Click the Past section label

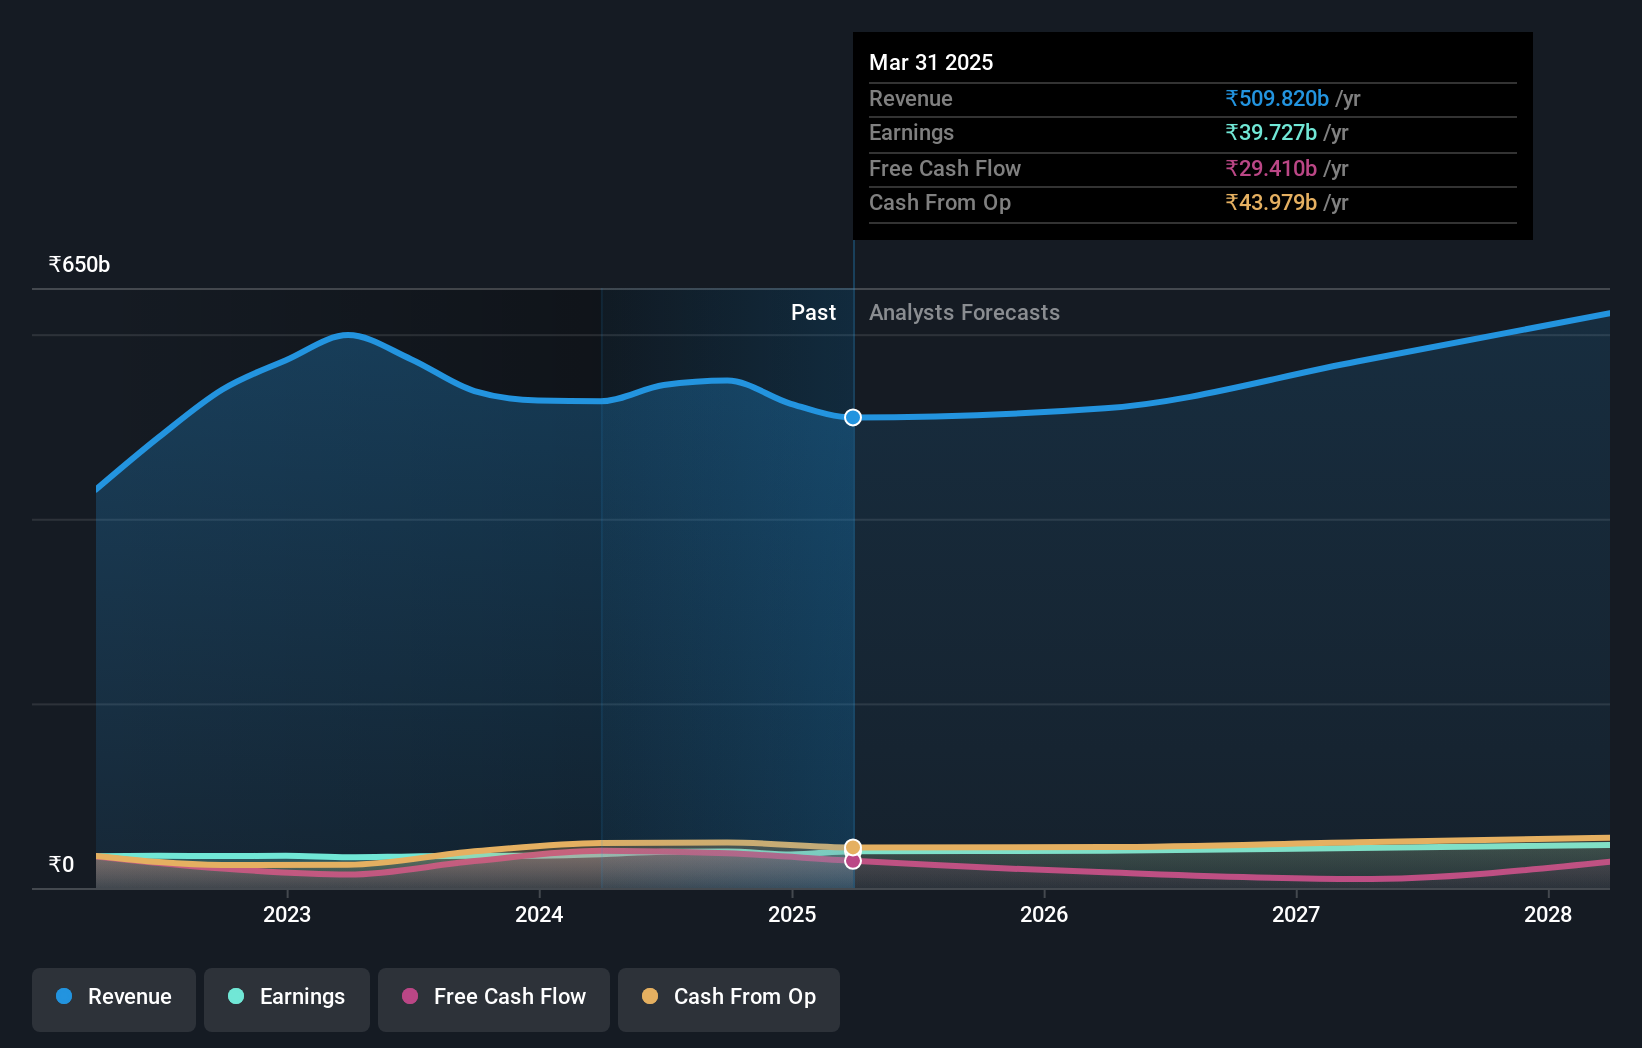[x=813, y=312]
